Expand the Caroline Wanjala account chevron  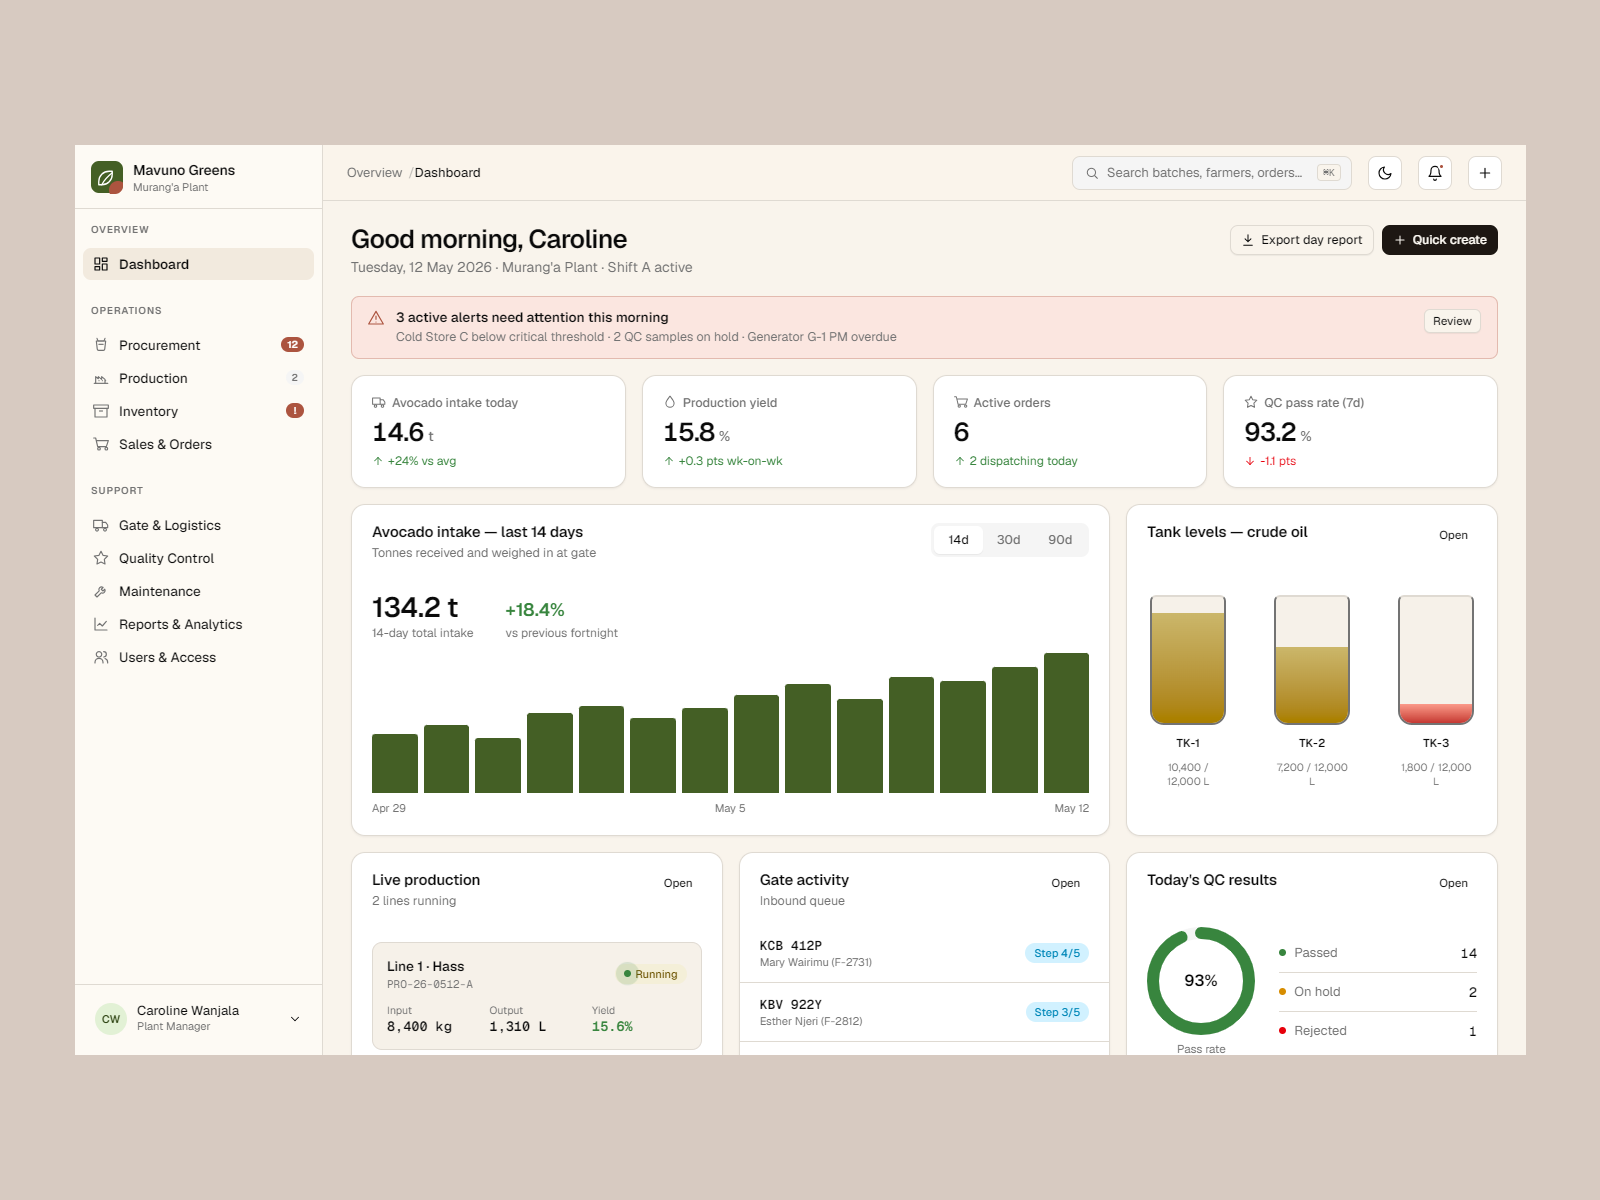[x=295, y=1019]
